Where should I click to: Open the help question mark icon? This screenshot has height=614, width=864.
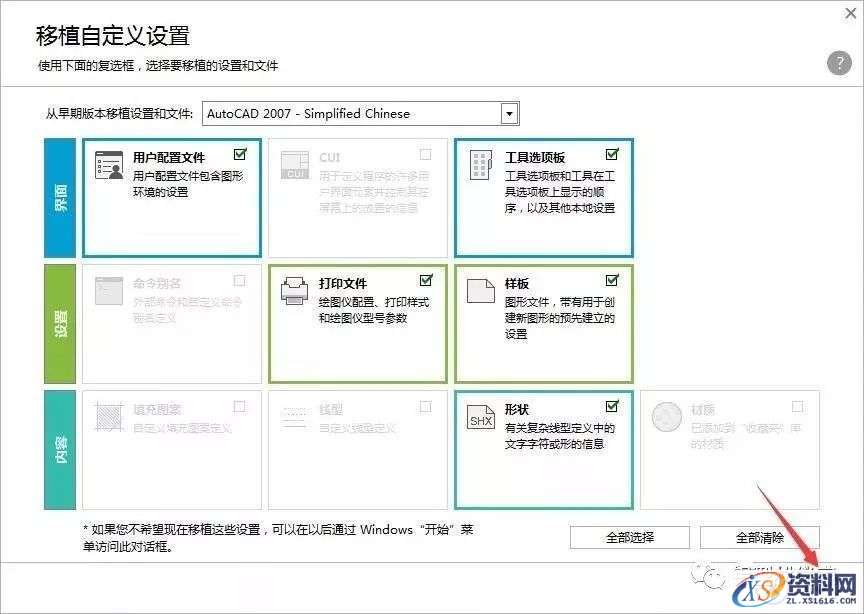coord(838,63)
